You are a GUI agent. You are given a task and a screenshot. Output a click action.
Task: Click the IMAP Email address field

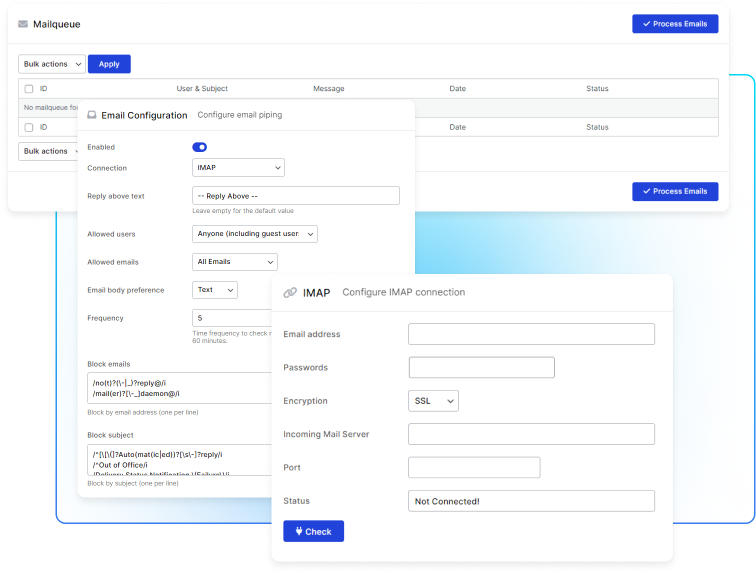(x=531, y=334)
